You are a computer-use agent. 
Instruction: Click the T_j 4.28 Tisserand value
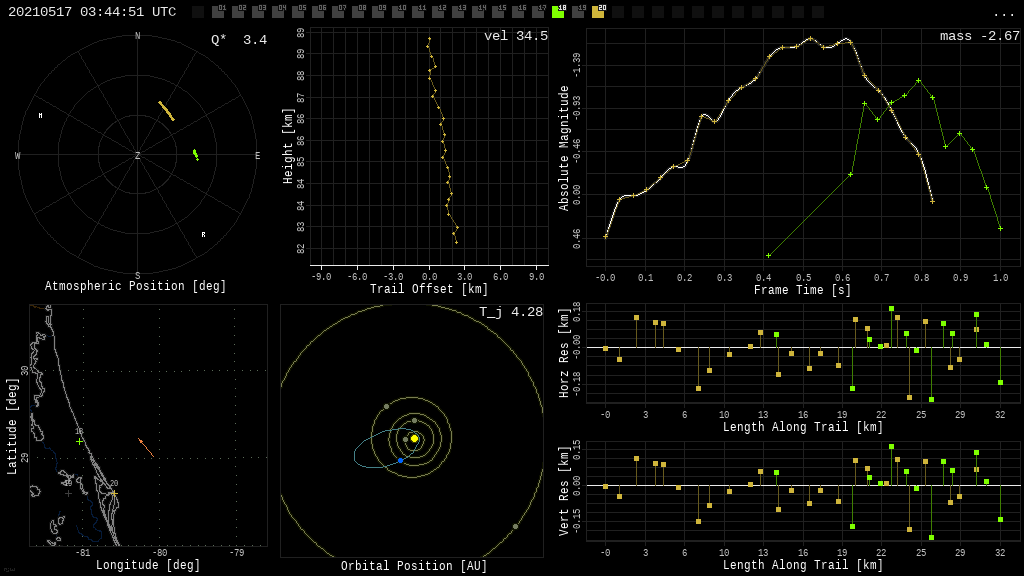[x=510, y=312]
